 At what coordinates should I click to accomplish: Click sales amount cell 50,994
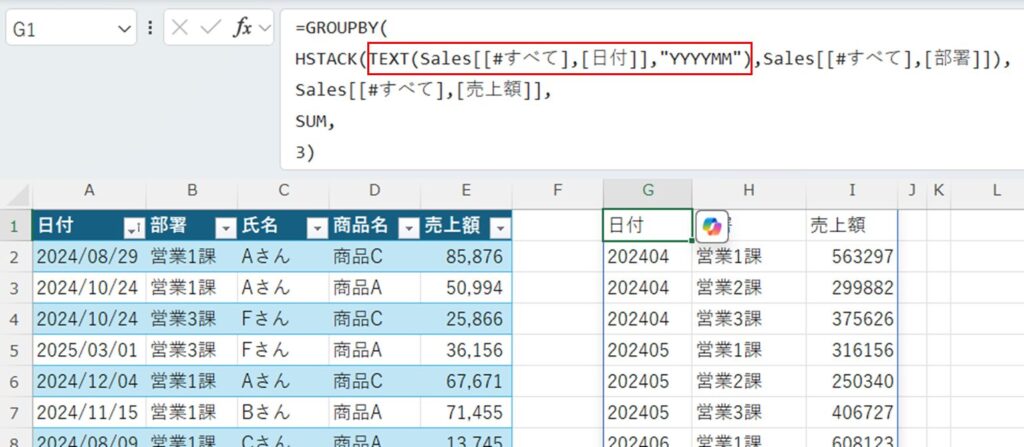click(466, 288)
